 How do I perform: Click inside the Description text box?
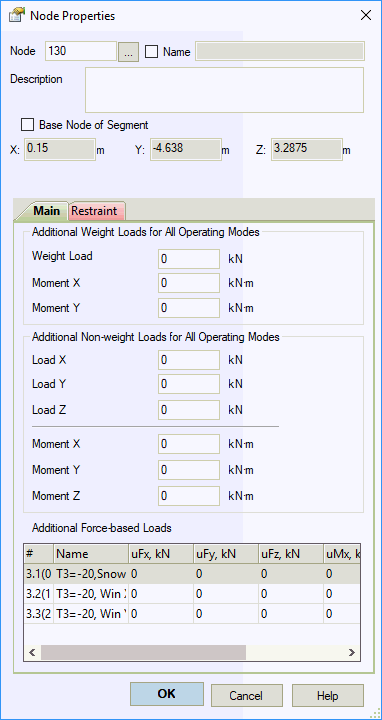[224, 90]
